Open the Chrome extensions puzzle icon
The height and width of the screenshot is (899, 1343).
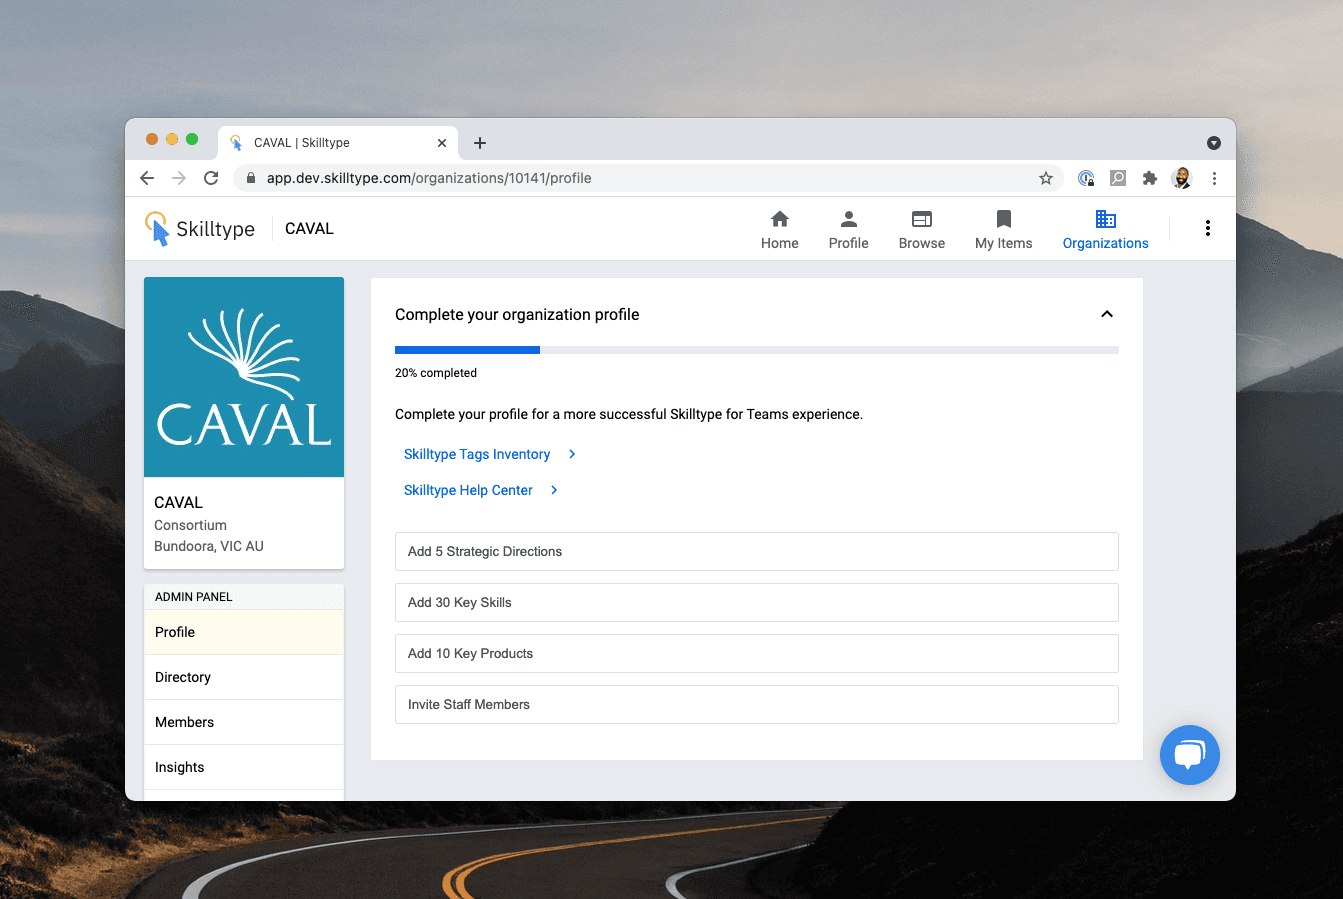pos(1150,178)
